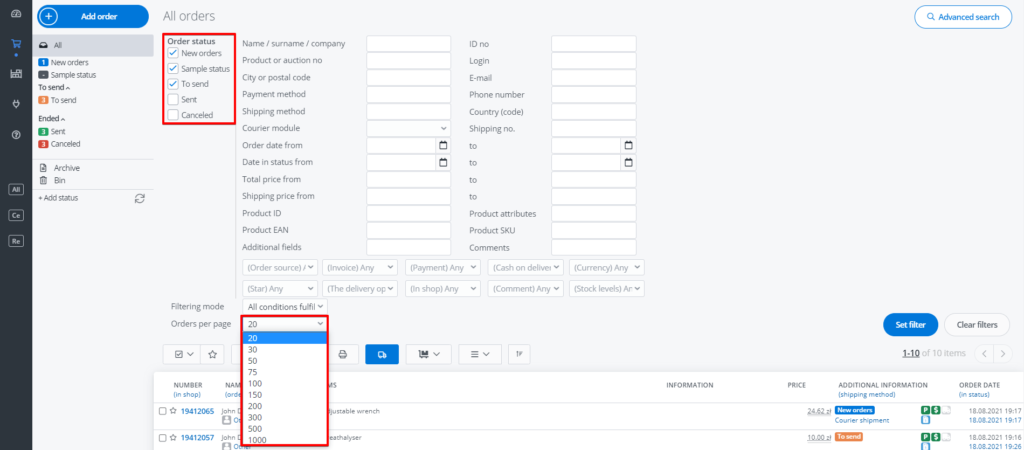Screen dimensions: 1024x450
Task: Open the dashboard icon in left rail
Action: click(x=16, y=14)
